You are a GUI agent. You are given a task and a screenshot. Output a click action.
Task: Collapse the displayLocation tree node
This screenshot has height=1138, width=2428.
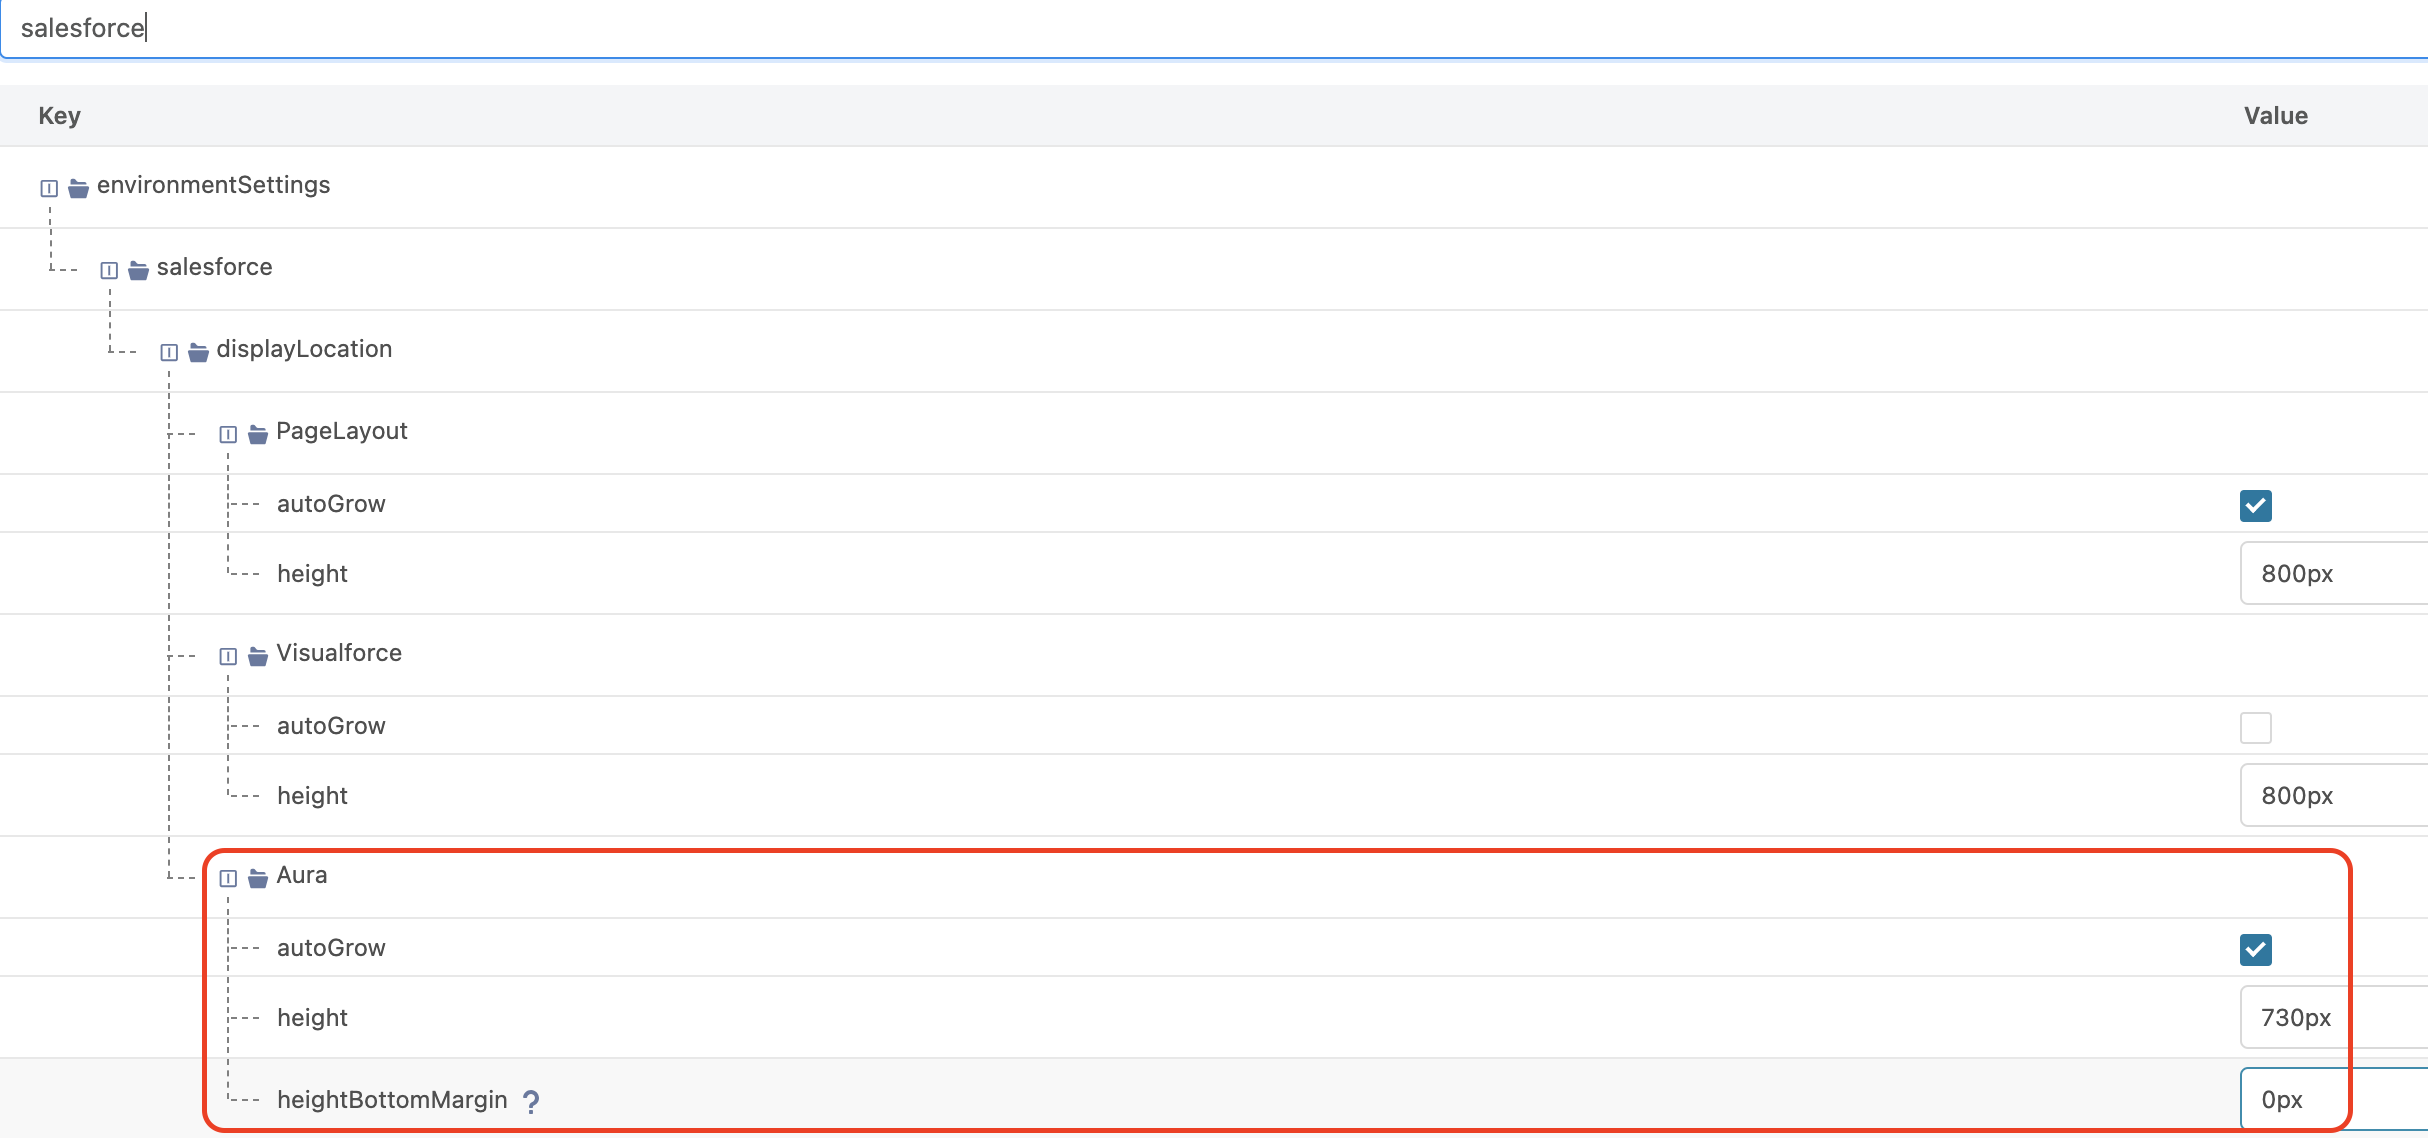tap(169, 352)
